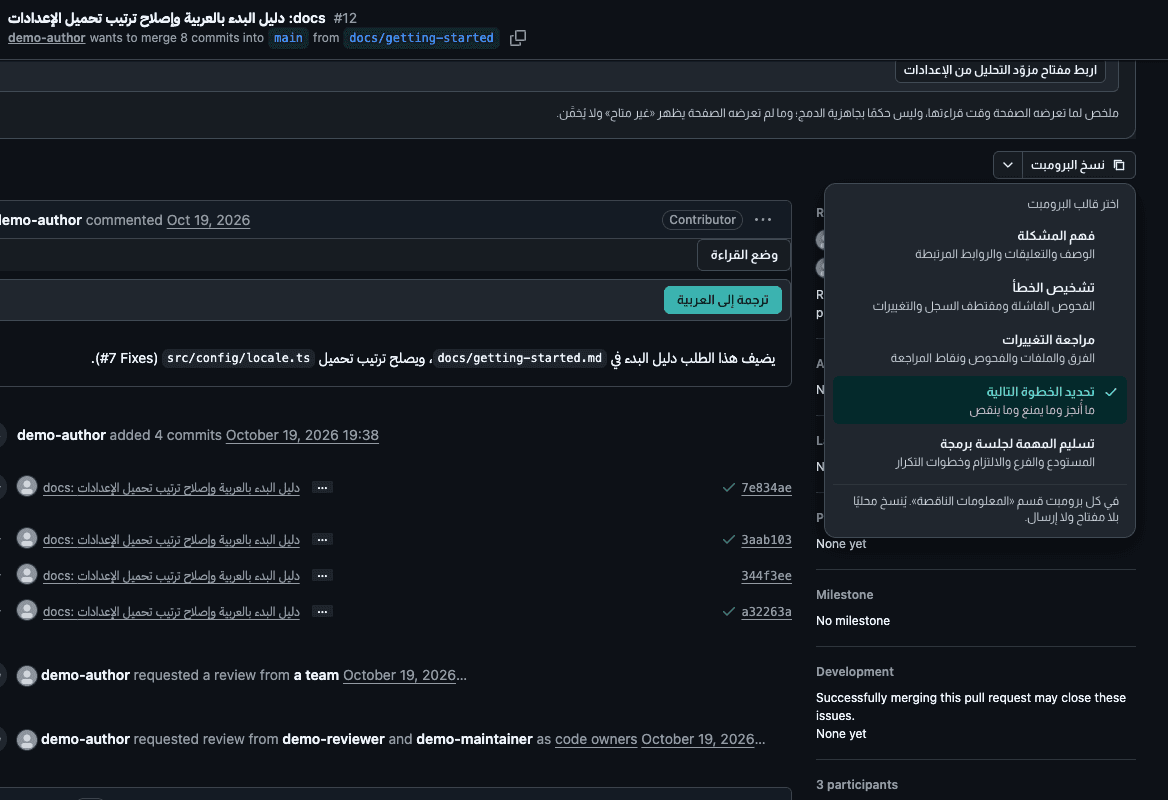Open commit title link in 344f3ee row
This screenshot has height=800, width=1168.
coord(171,576)
